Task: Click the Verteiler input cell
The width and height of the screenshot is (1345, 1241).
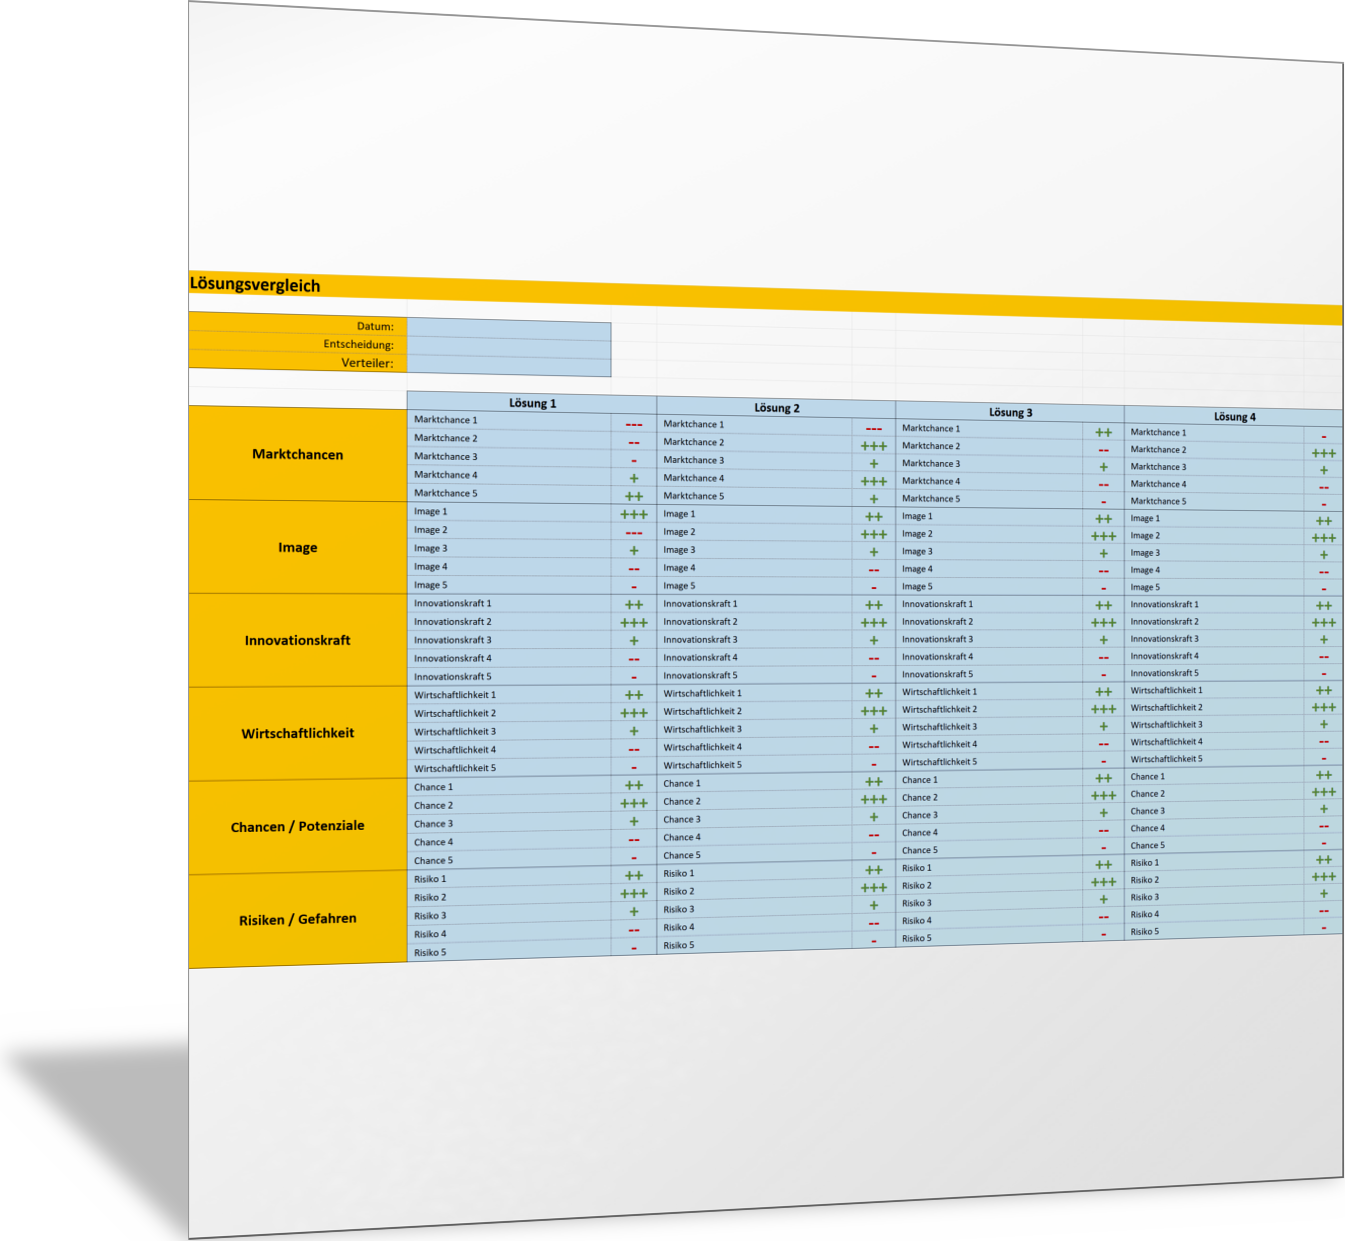Action: (x=508, y=366)
